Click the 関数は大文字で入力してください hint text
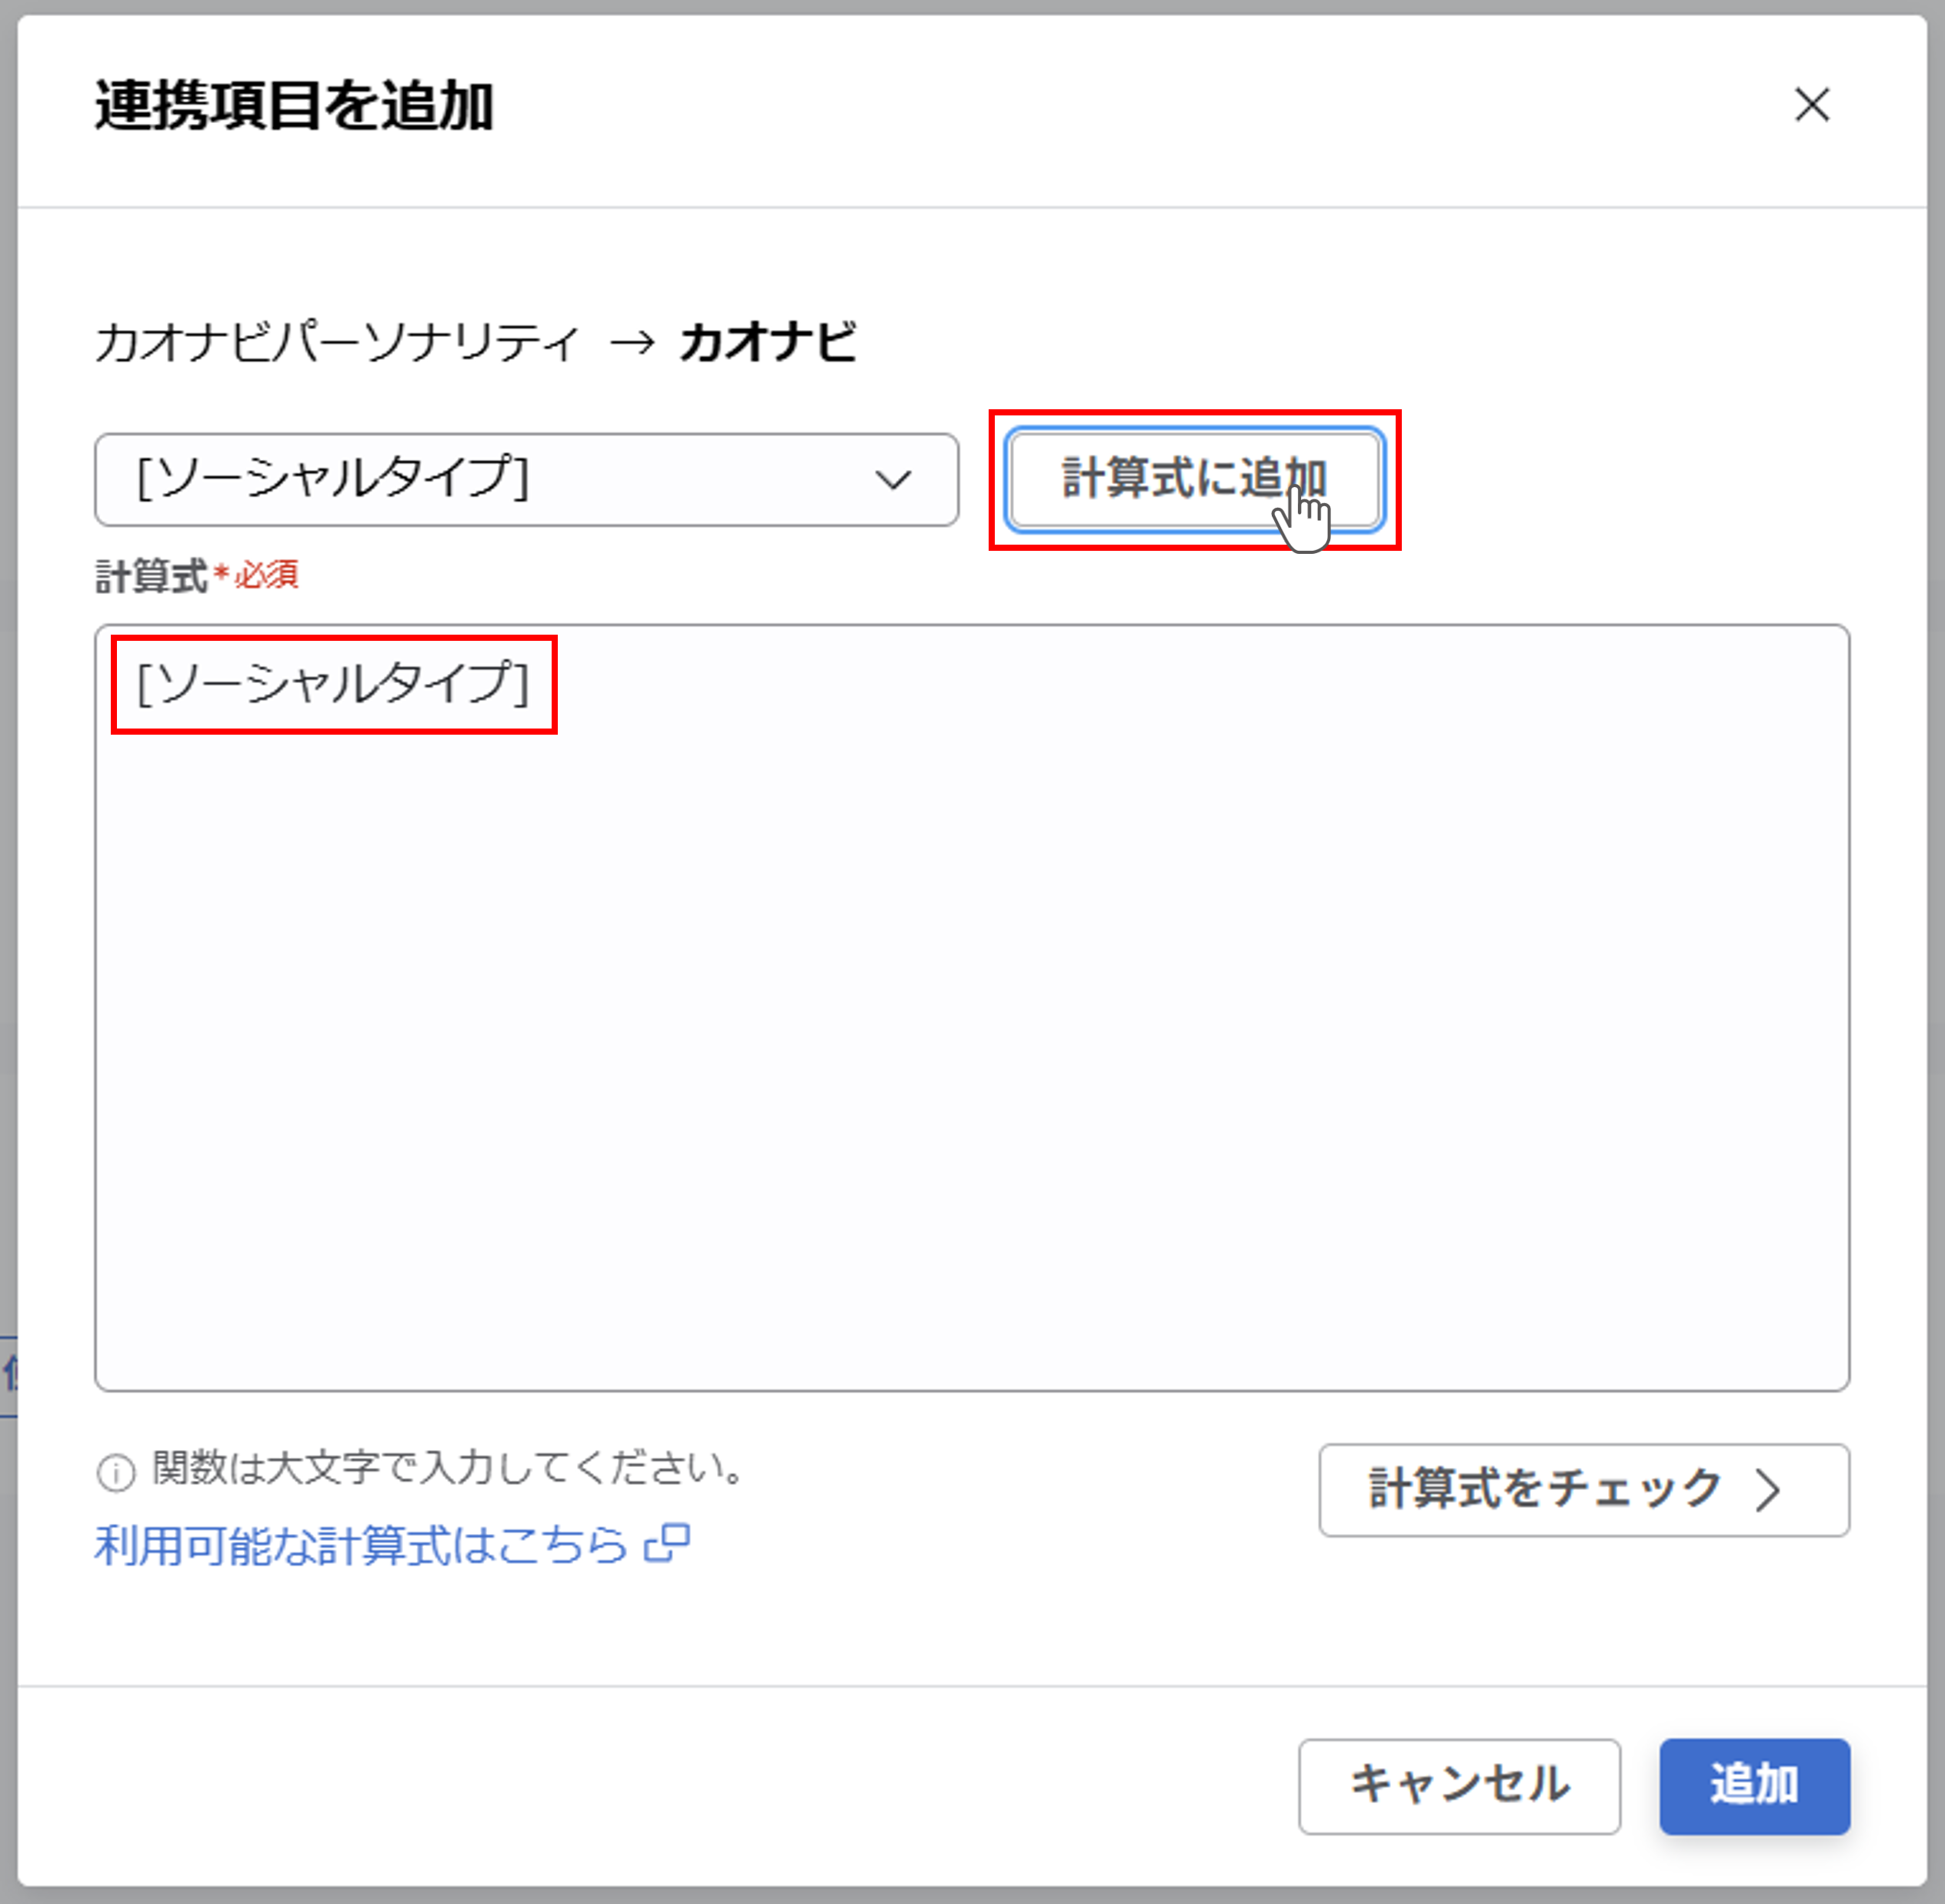The width and height of the screenshot is (1945, 1904). click(x=447, y=1468)
